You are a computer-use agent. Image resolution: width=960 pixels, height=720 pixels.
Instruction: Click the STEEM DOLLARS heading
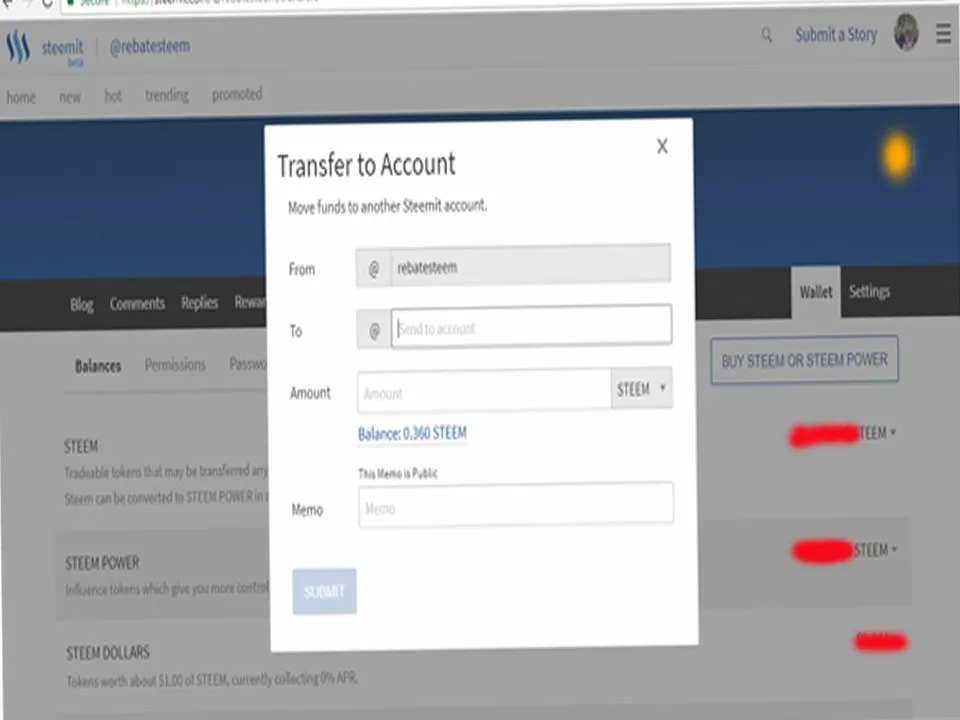click(x=108, y=653)
